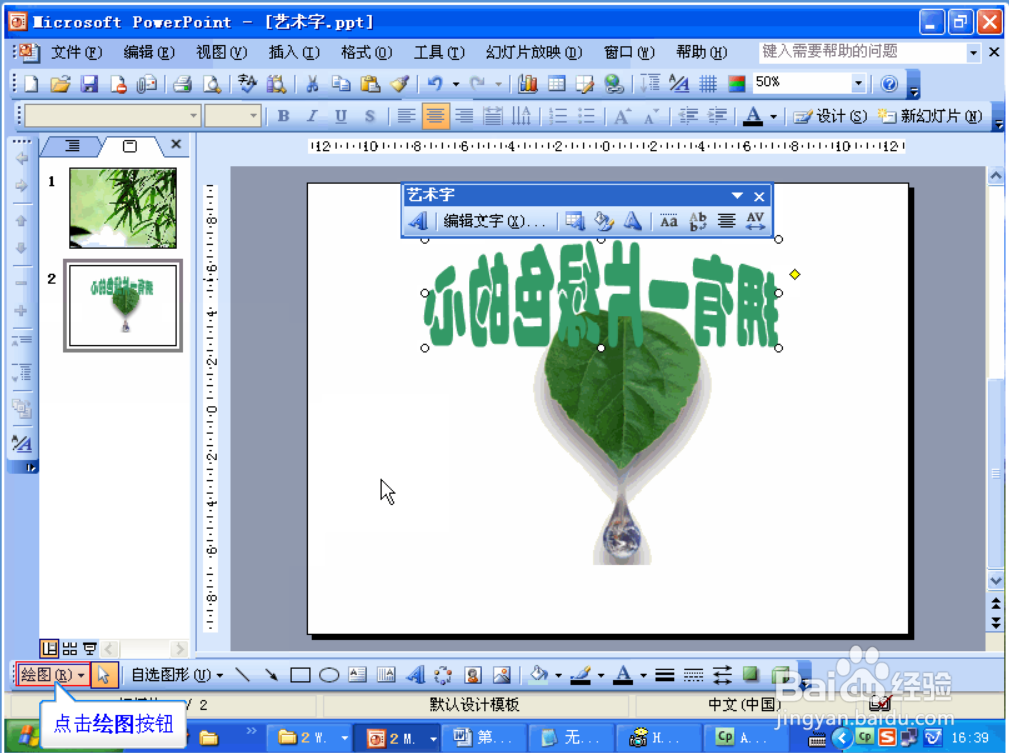Open the 视图 View menu
1009x753 pixels.
pos(221,52)
